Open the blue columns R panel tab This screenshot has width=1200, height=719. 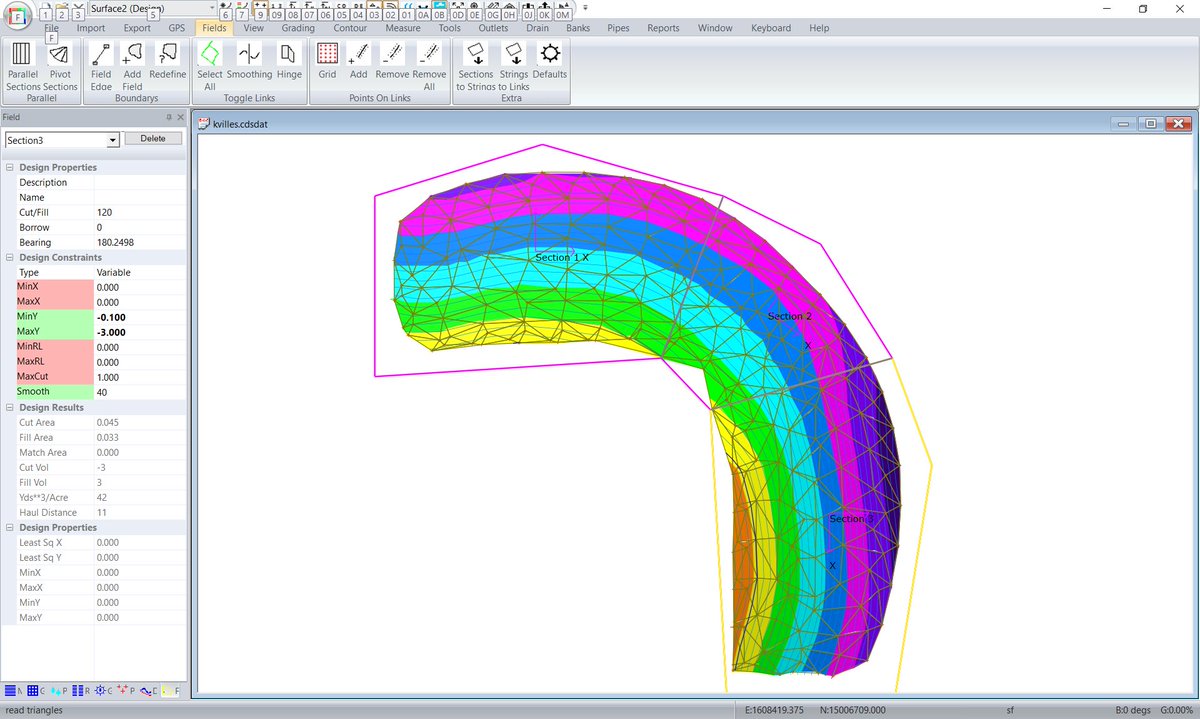click(81, 690)
